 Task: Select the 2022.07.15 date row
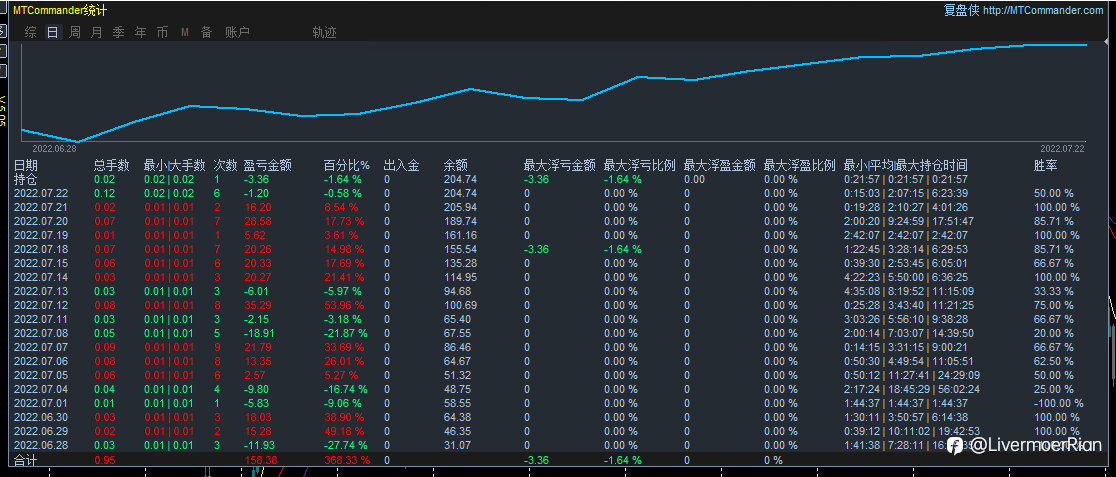(x=41, y=263)
